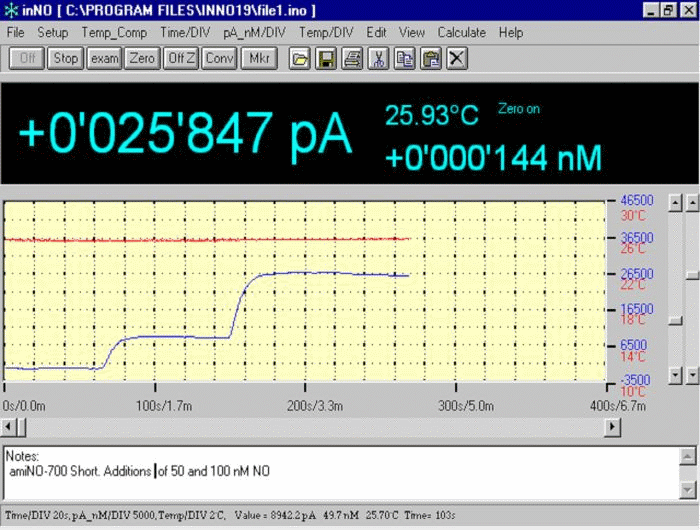This screenshot has width=700, height=530.
Task: Click the Open file folder icon
Action: click(x=300, y=58)
